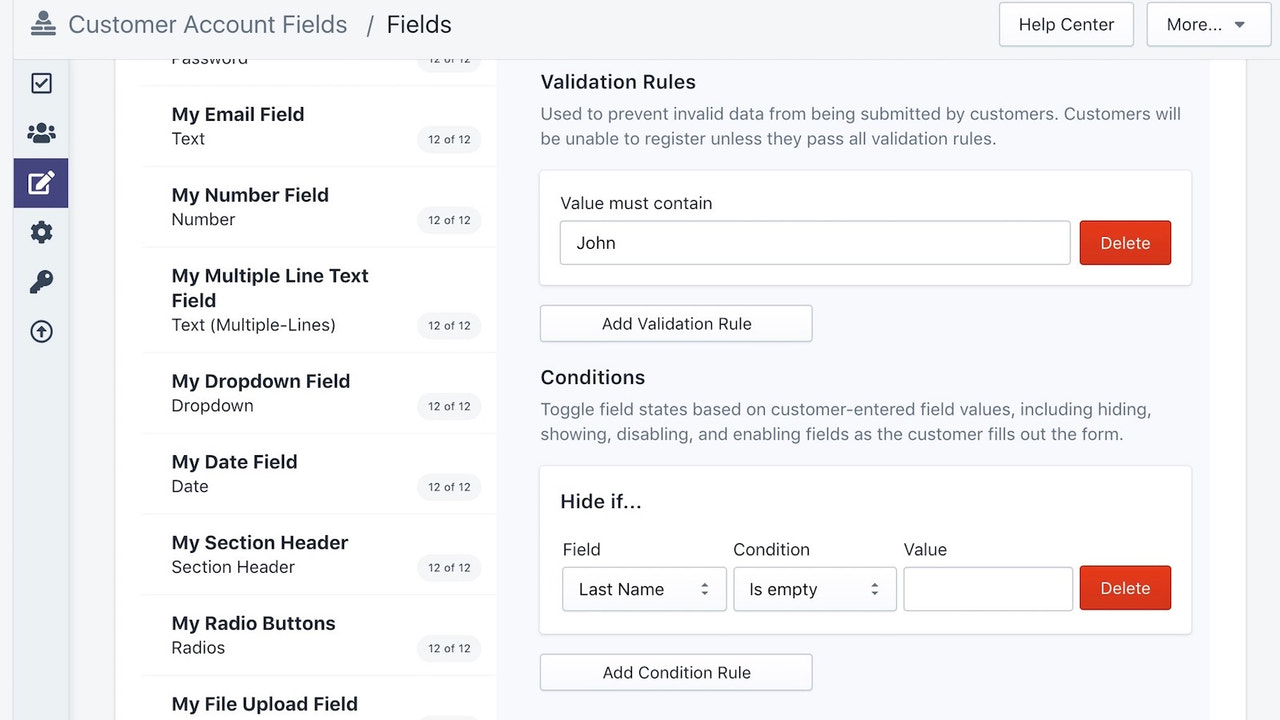Click the key access icon in sidebar
The height and width of the screenshot is (720, 1280).
point(40,281)
